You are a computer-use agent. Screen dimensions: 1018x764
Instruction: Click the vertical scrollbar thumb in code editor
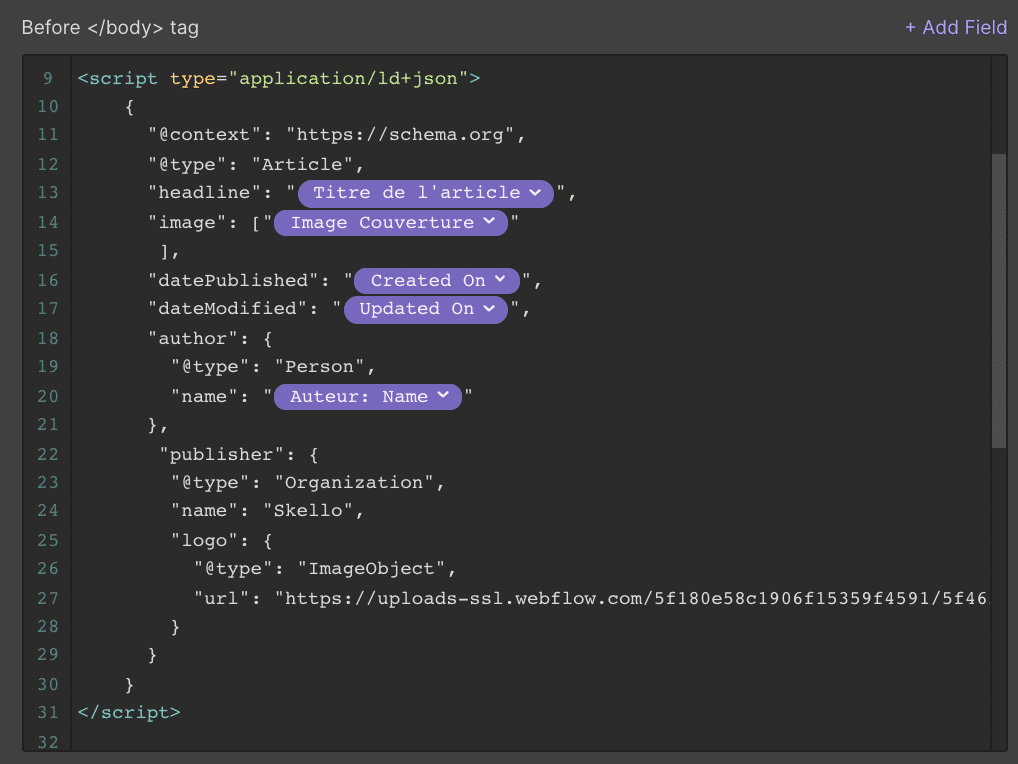999,301
